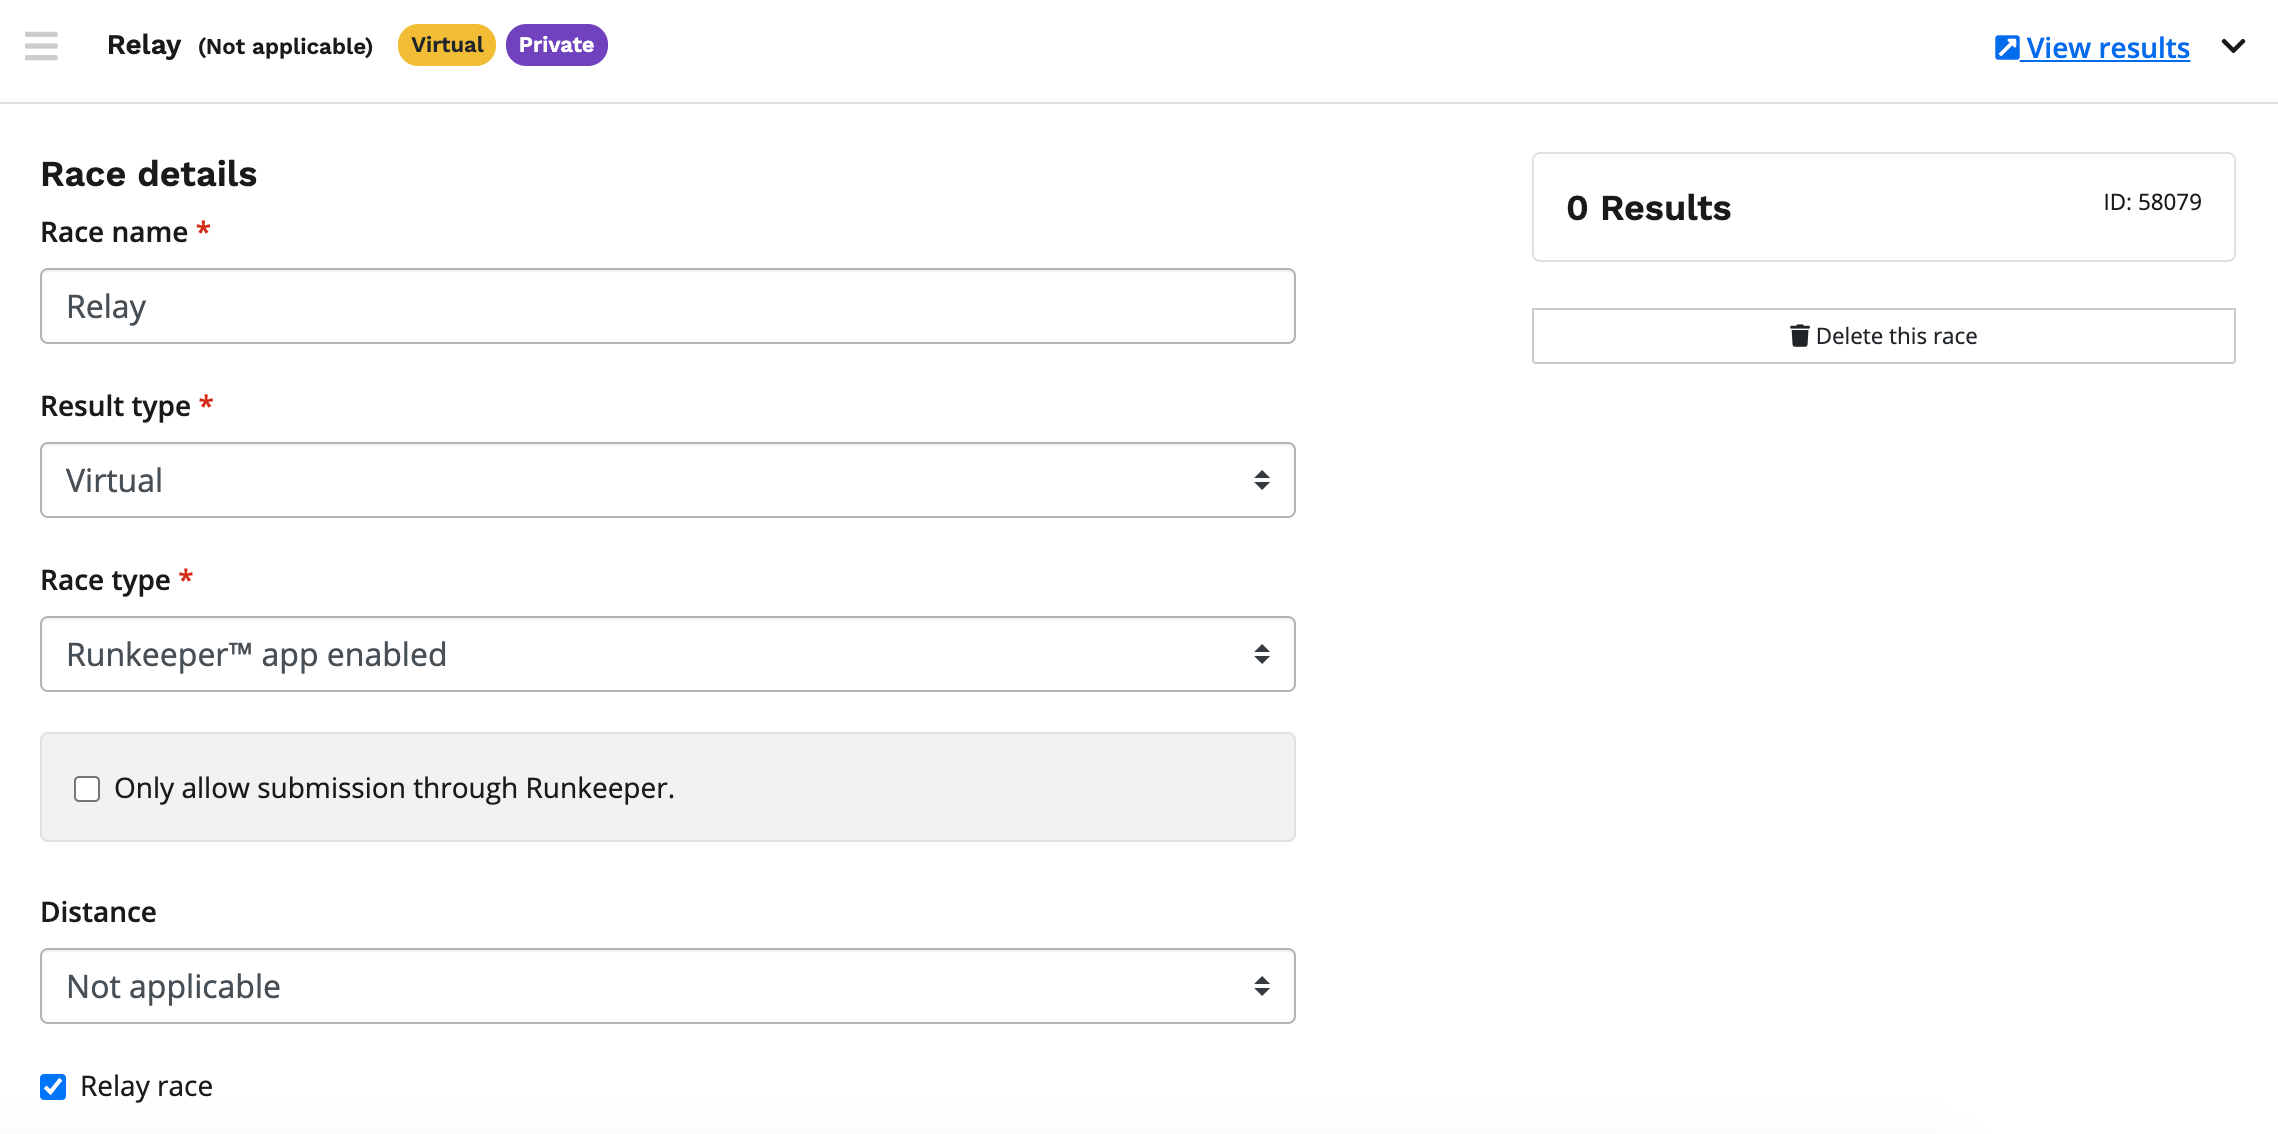The width and height of the screenshot is (2278, 1134).
Task: Enable Only allow submission through Runkeeper
Action: 87,789
